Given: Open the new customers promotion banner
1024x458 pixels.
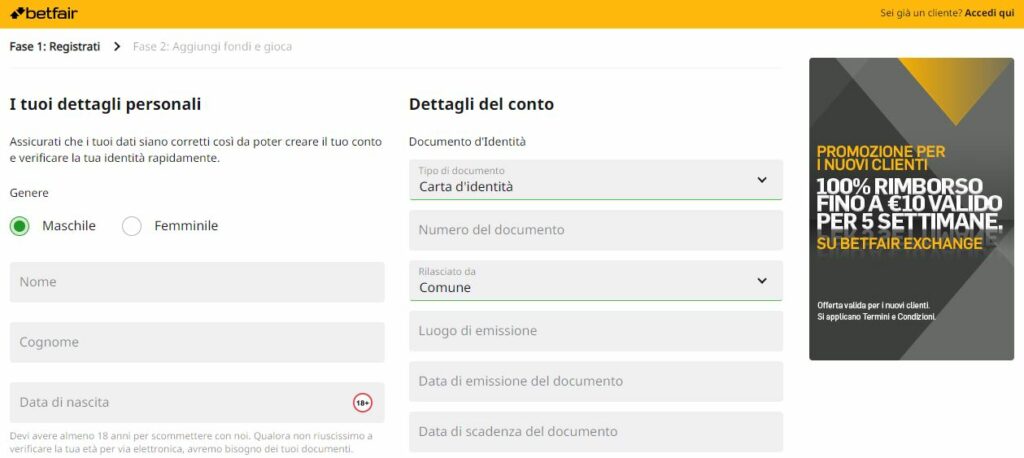Looking at the screenshot, I should [912, 209].
